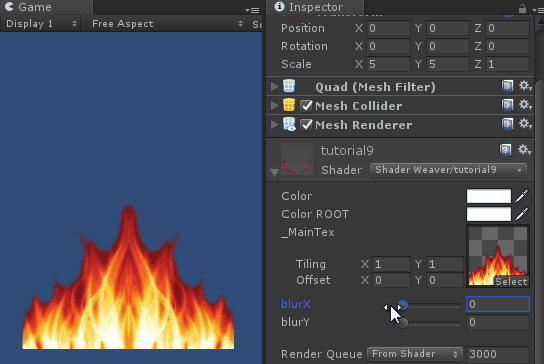Image resolution: width=544 pixels, height=364 pixels.
Task: Click the blurX property label
Action: [296, 304]
